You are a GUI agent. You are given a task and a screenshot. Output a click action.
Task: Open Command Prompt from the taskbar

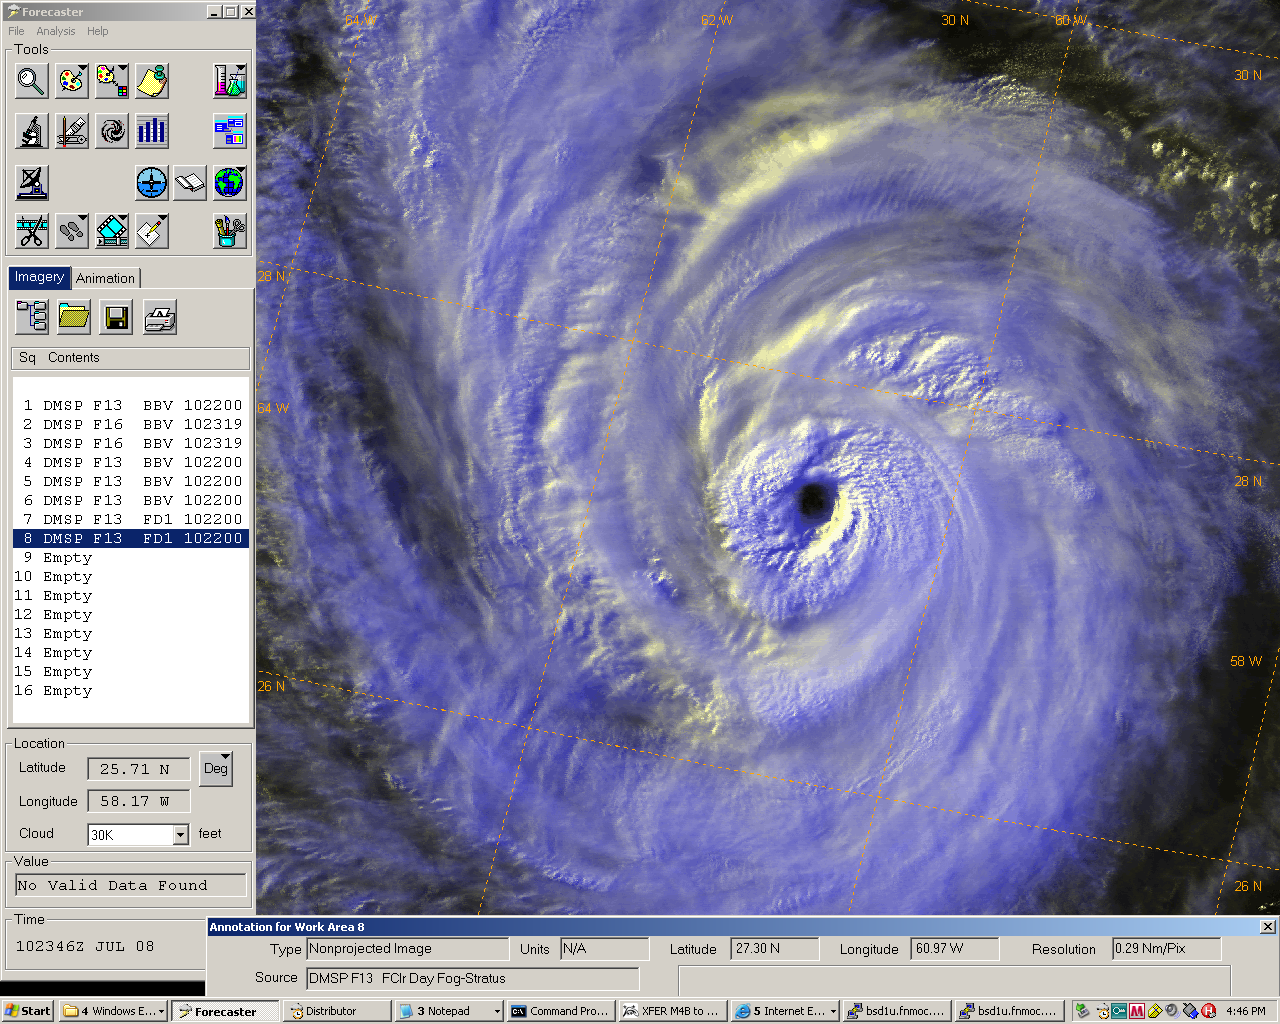[x=560, y=1011]
